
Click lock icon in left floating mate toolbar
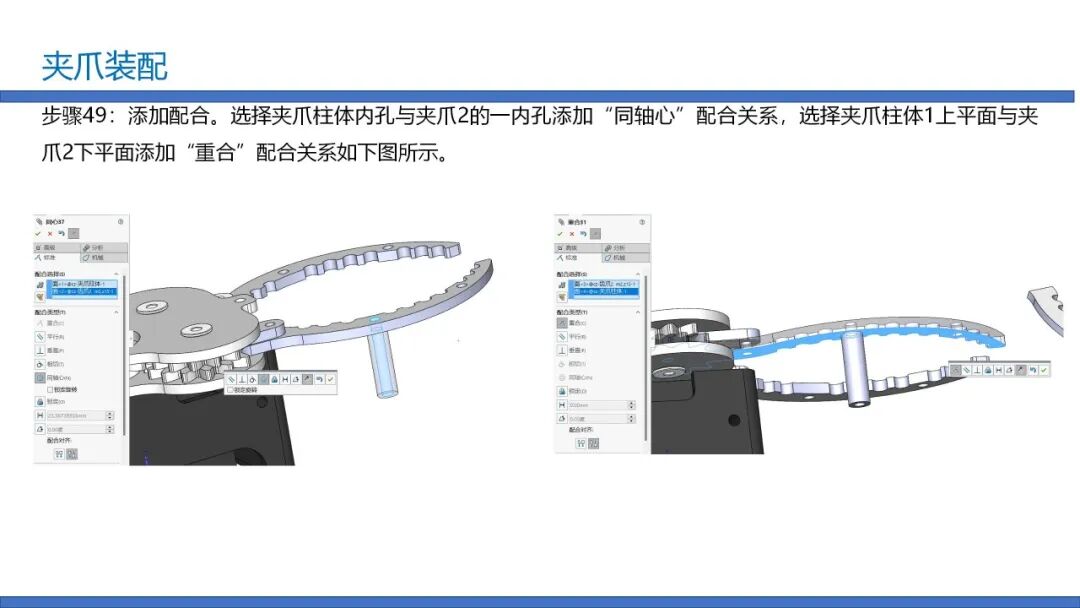tap(274, 379)
